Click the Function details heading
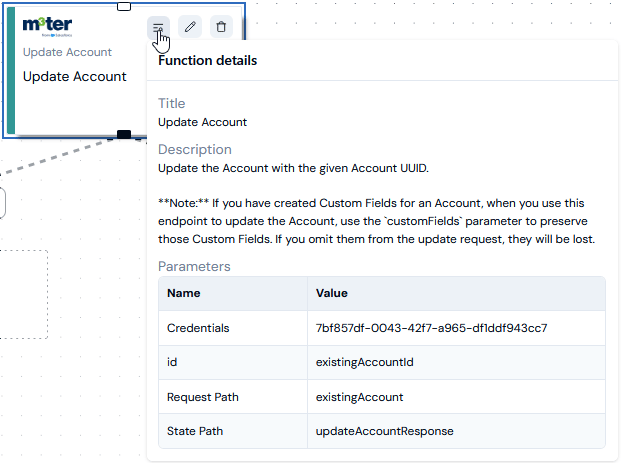621x463 pixels. (x=208, y=61)
